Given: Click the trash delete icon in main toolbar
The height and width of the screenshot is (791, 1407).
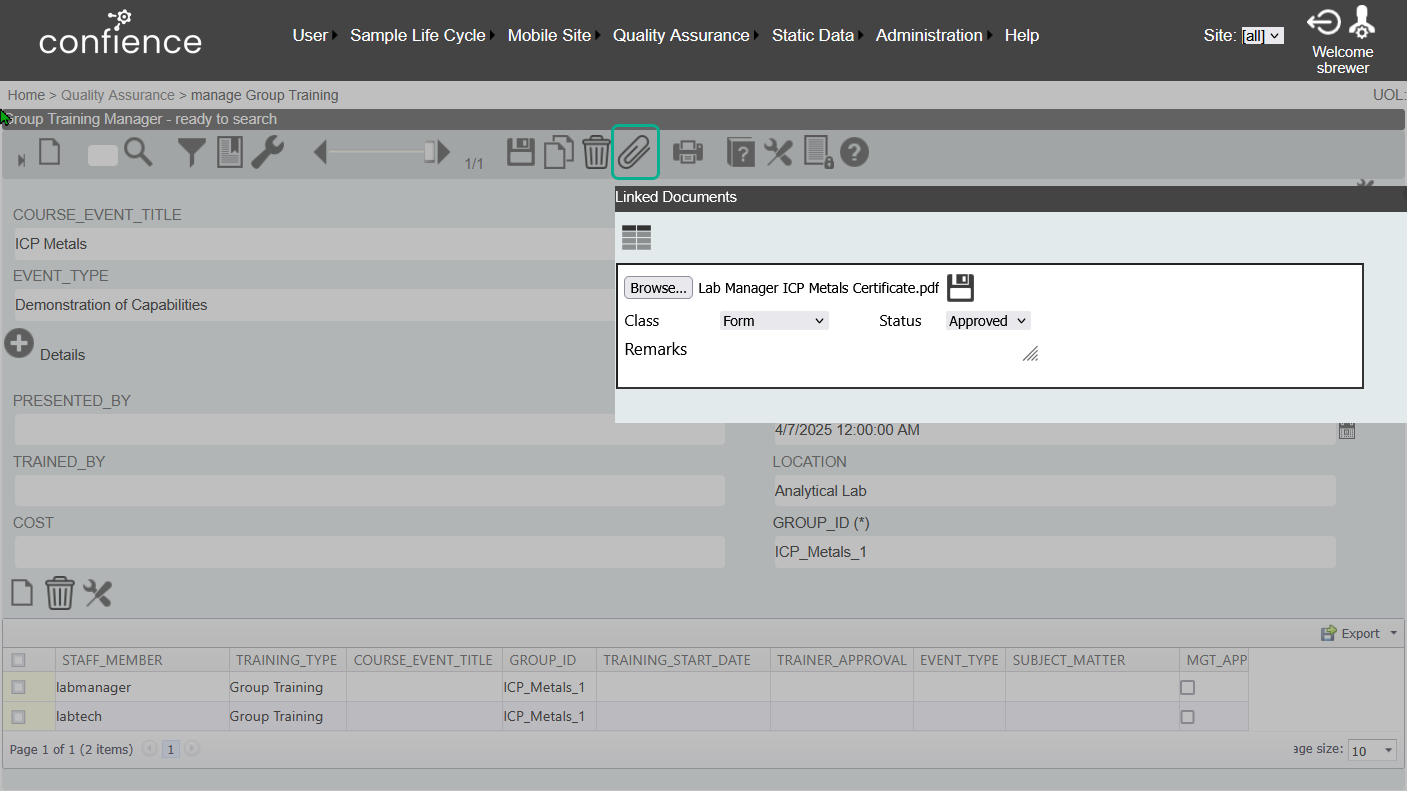Looking at the screenshot, I should click(596, 152).
